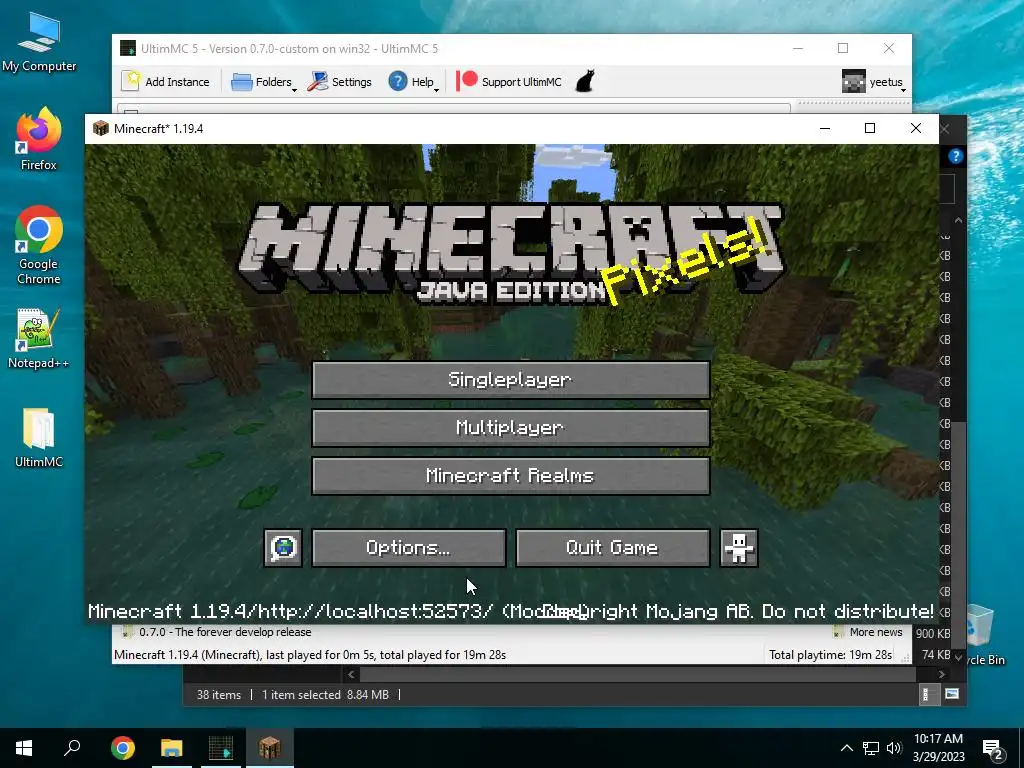Click the '900 KB' file size cell

(933, 633)
